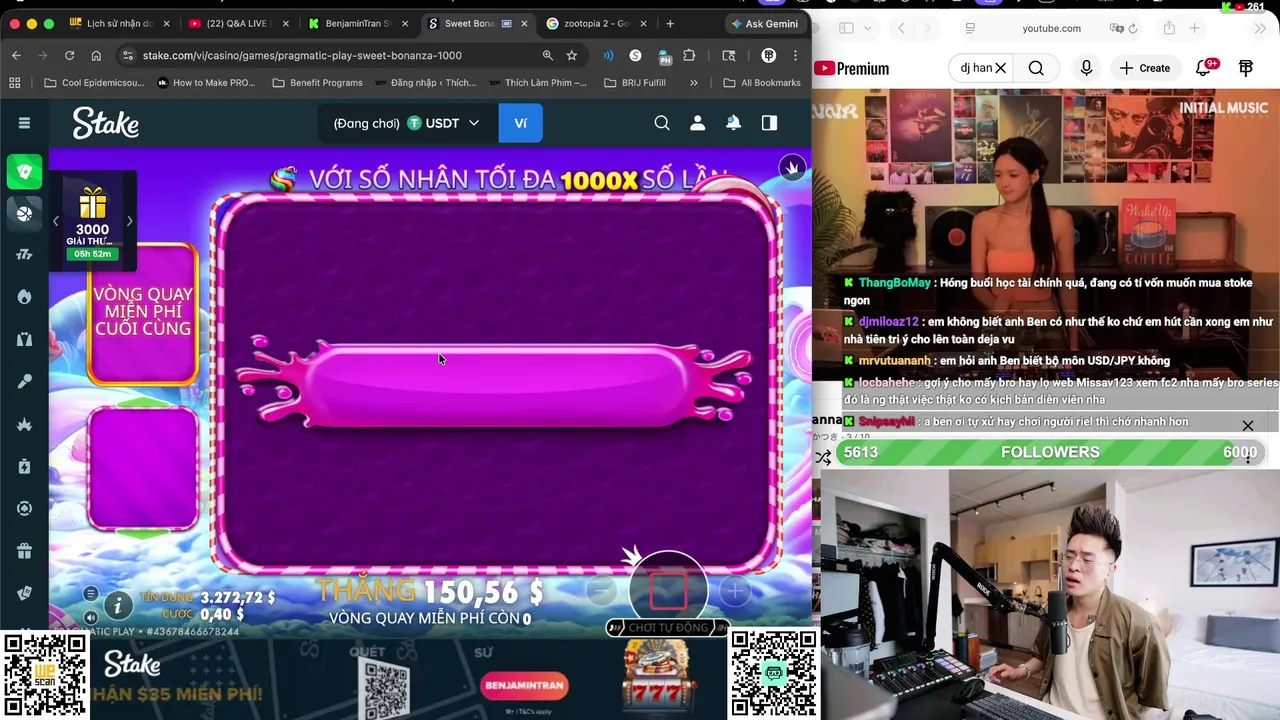Screen dimensions: 1280x720
Task: Select the sports ball icon in sidebar
Action: (x=24, y=213)
